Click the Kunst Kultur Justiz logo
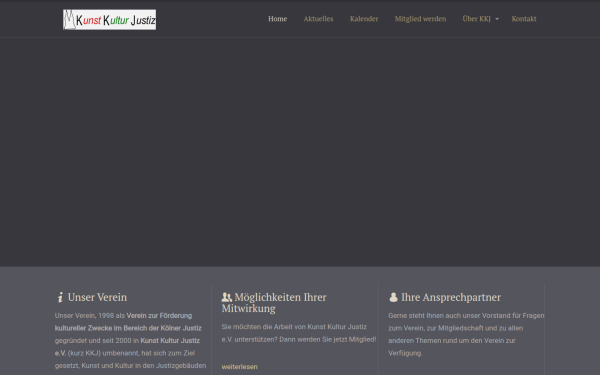 tap(109, 20)
